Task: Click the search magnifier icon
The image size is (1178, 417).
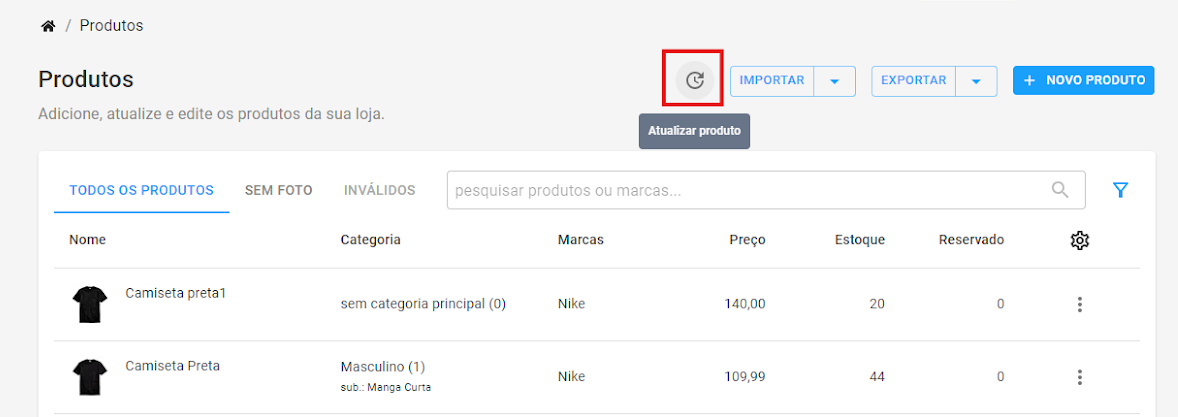Action: [1060, 189]
